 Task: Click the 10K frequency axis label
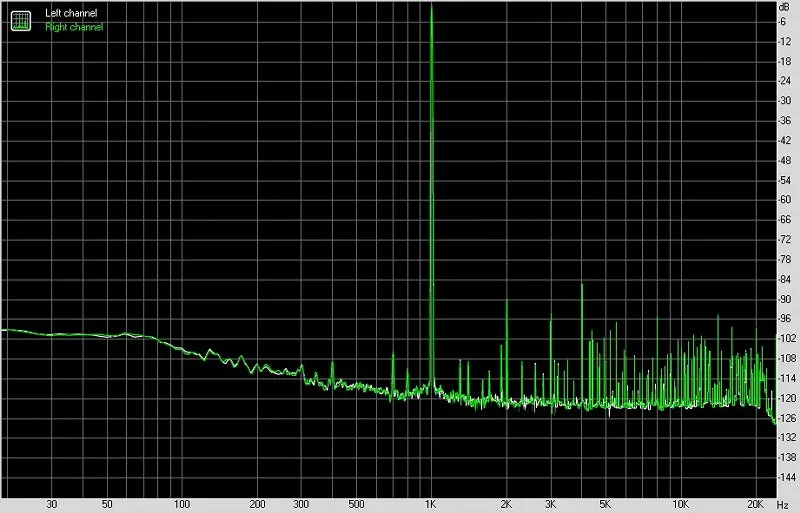coord(680,505)
